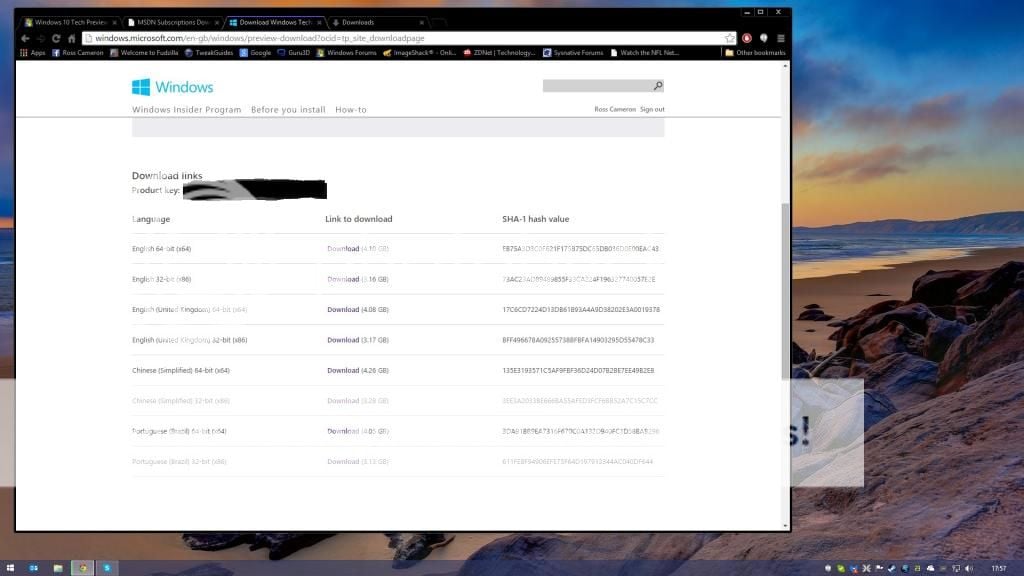The height and width of the screenshot is (576, 1024).
Task: Click the scrollbar down arrow
Action: click(785, 526)
